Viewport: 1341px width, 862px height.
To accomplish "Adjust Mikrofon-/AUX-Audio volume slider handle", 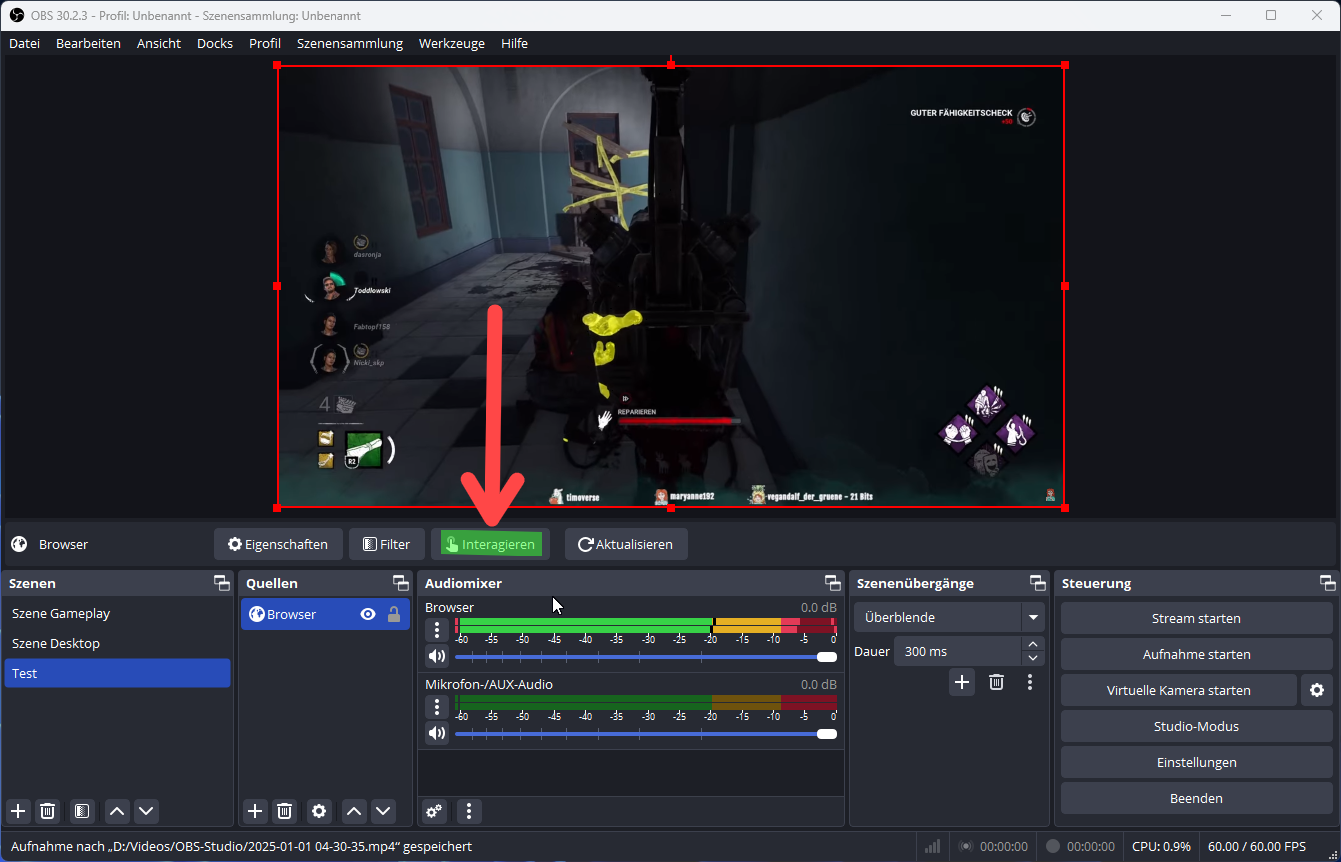I will click(827, 734).
